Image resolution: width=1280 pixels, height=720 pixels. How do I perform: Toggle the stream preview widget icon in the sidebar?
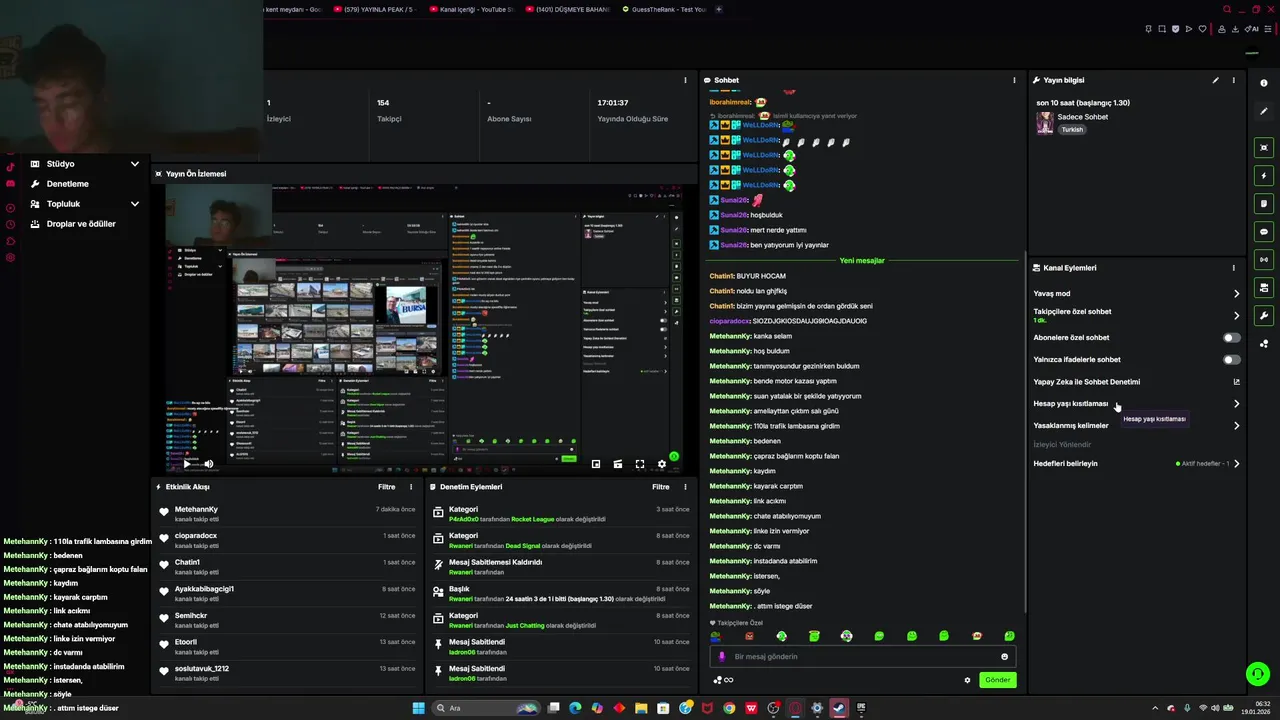pyautogui.click(x=1264, y=148)
